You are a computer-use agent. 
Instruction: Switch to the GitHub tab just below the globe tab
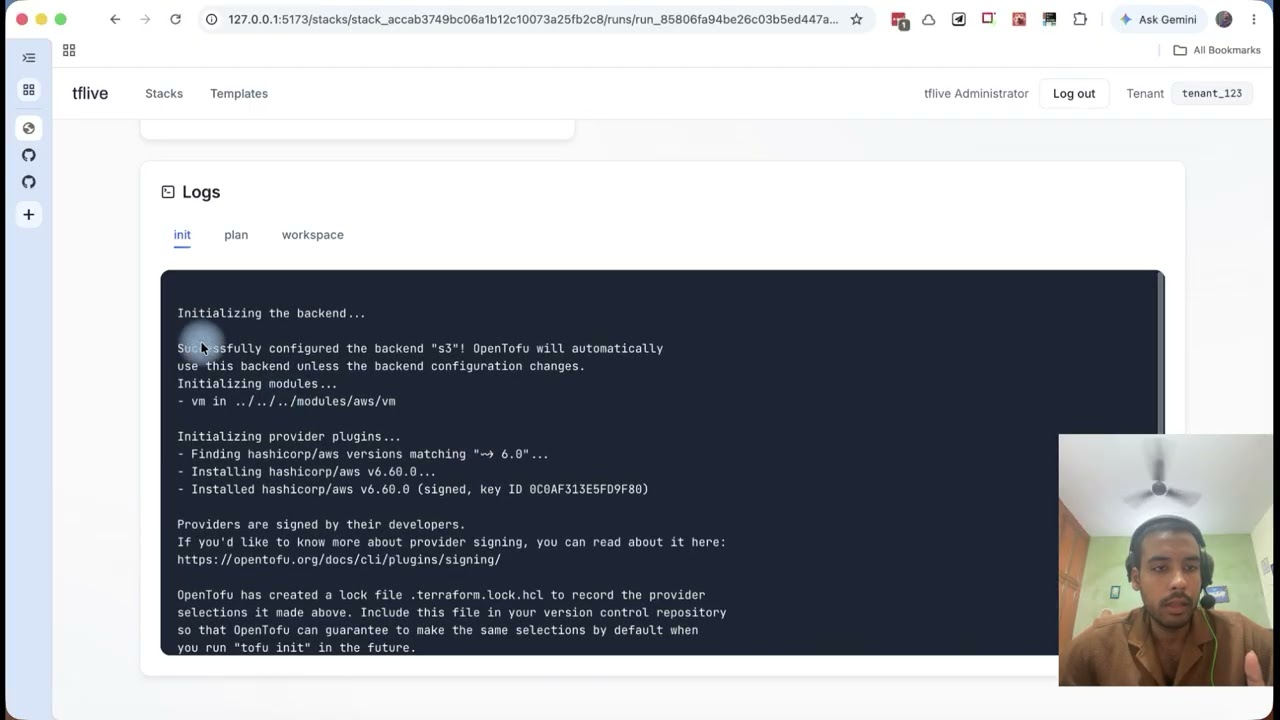tap(29, 155)
